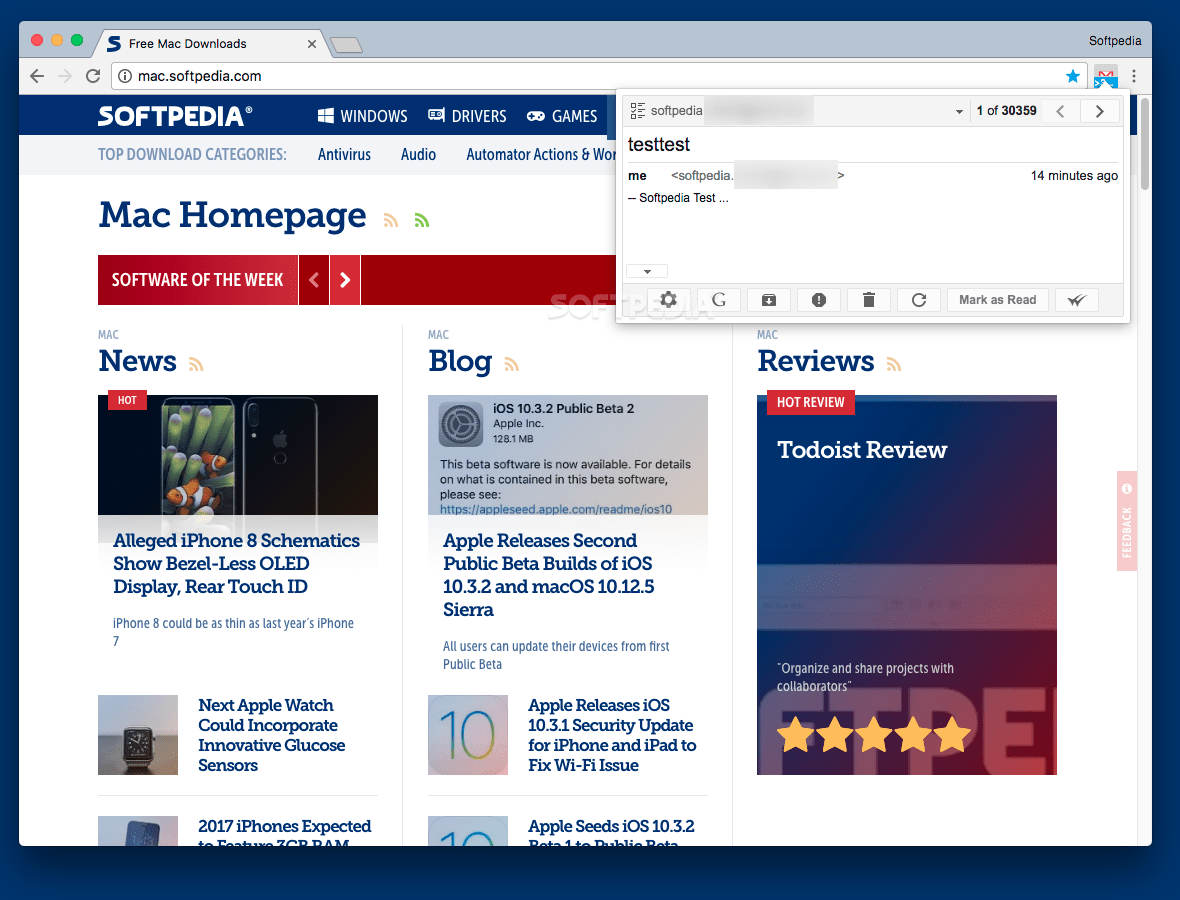The height and width of the screenshot is (900, 1180).
Task: Click the iPhone 8 article thumbnail
Action: point(238,455)
